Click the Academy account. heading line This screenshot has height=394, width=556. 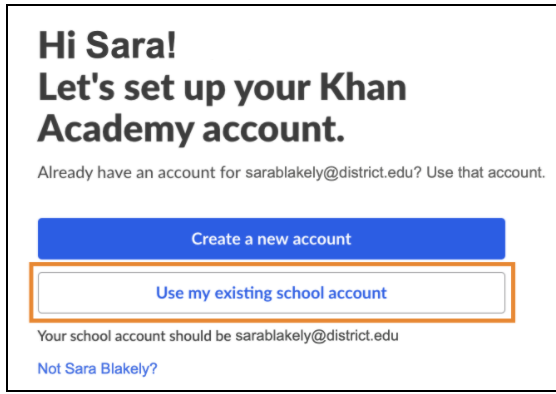click(x=191, y=129)
